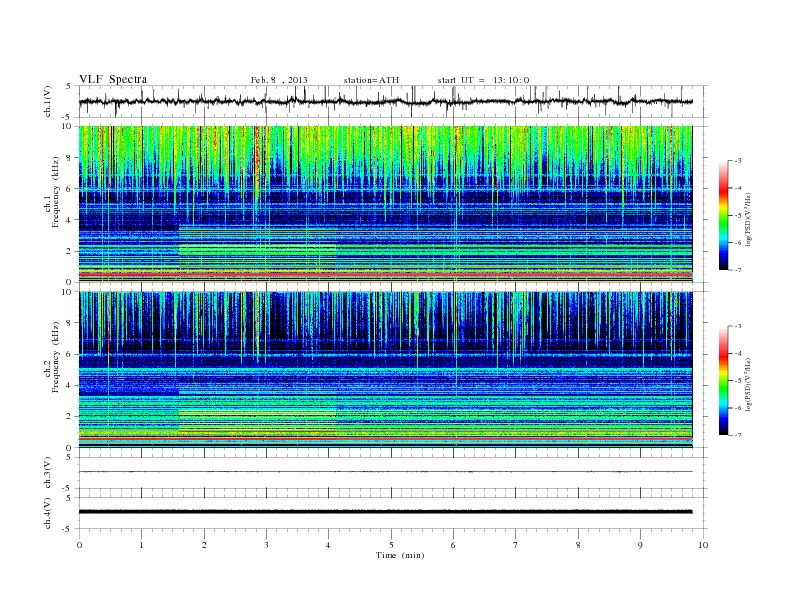Click the ch.1 PSD color scale bar
Screen dimensions: 792x612
(x=723, y=215)
